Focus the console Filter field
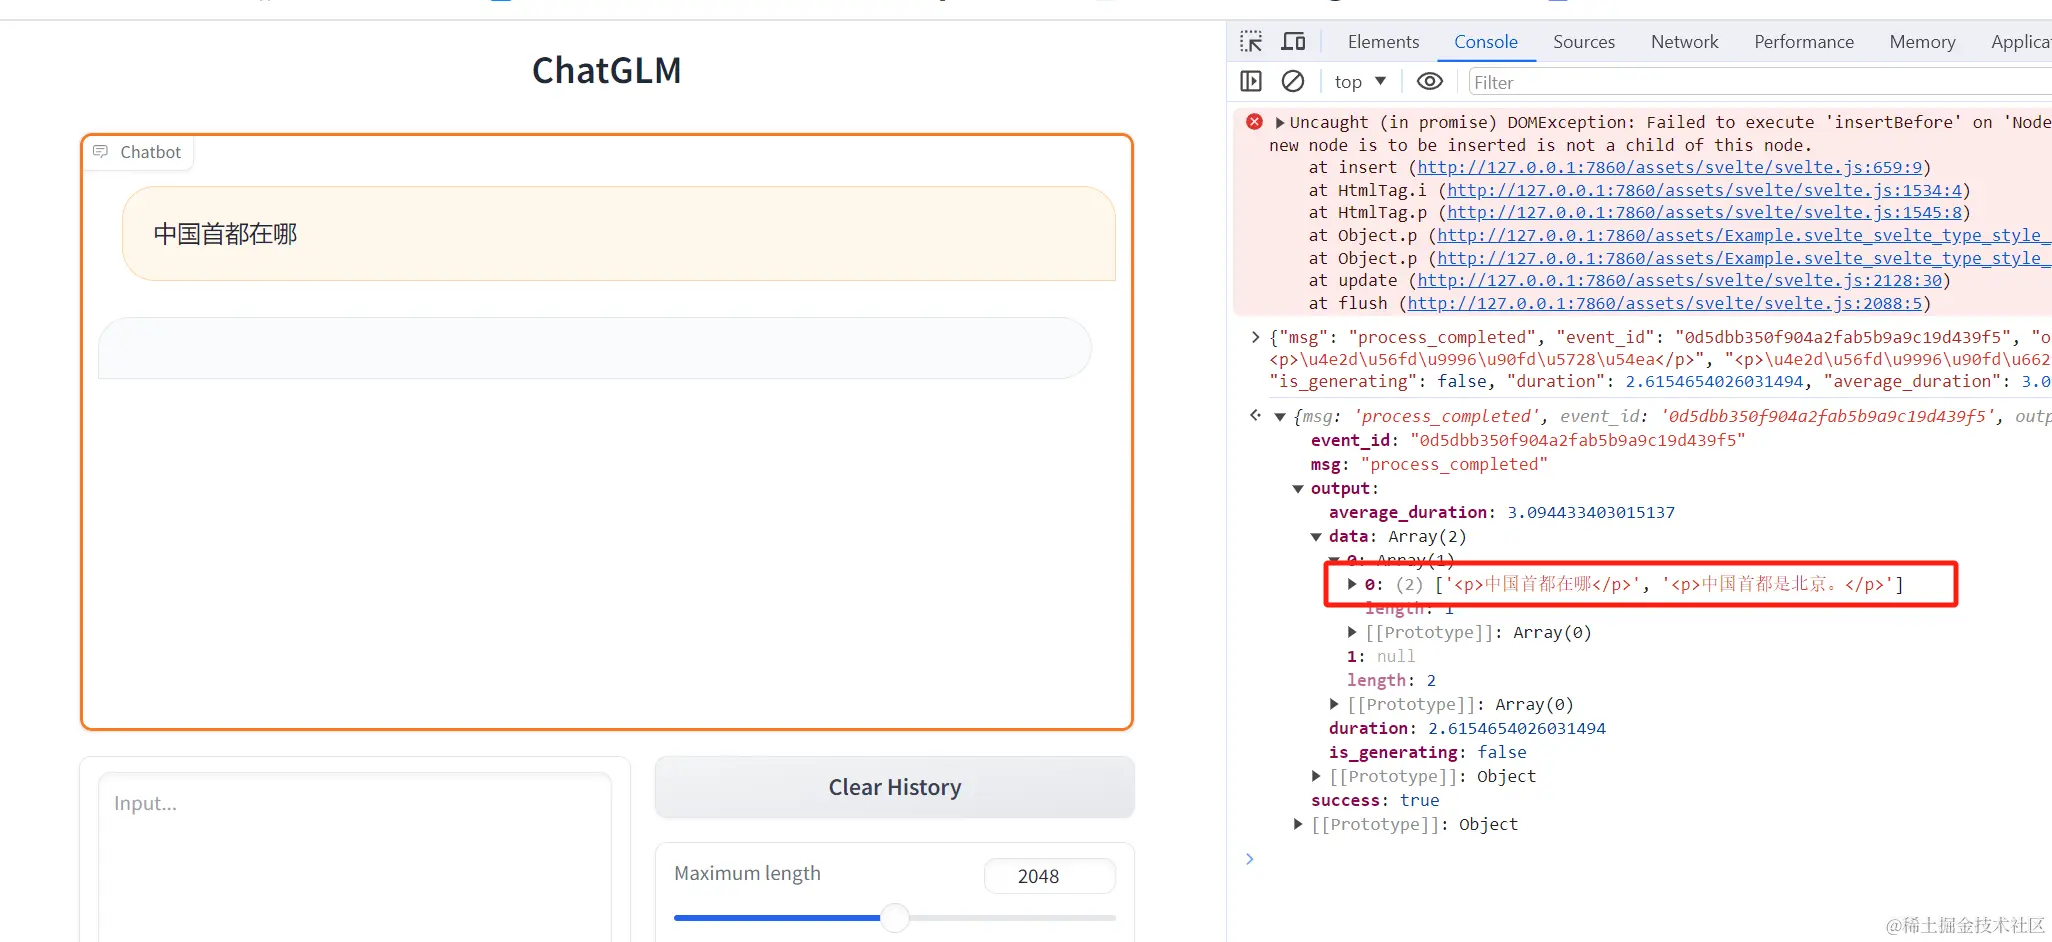 1760,82
